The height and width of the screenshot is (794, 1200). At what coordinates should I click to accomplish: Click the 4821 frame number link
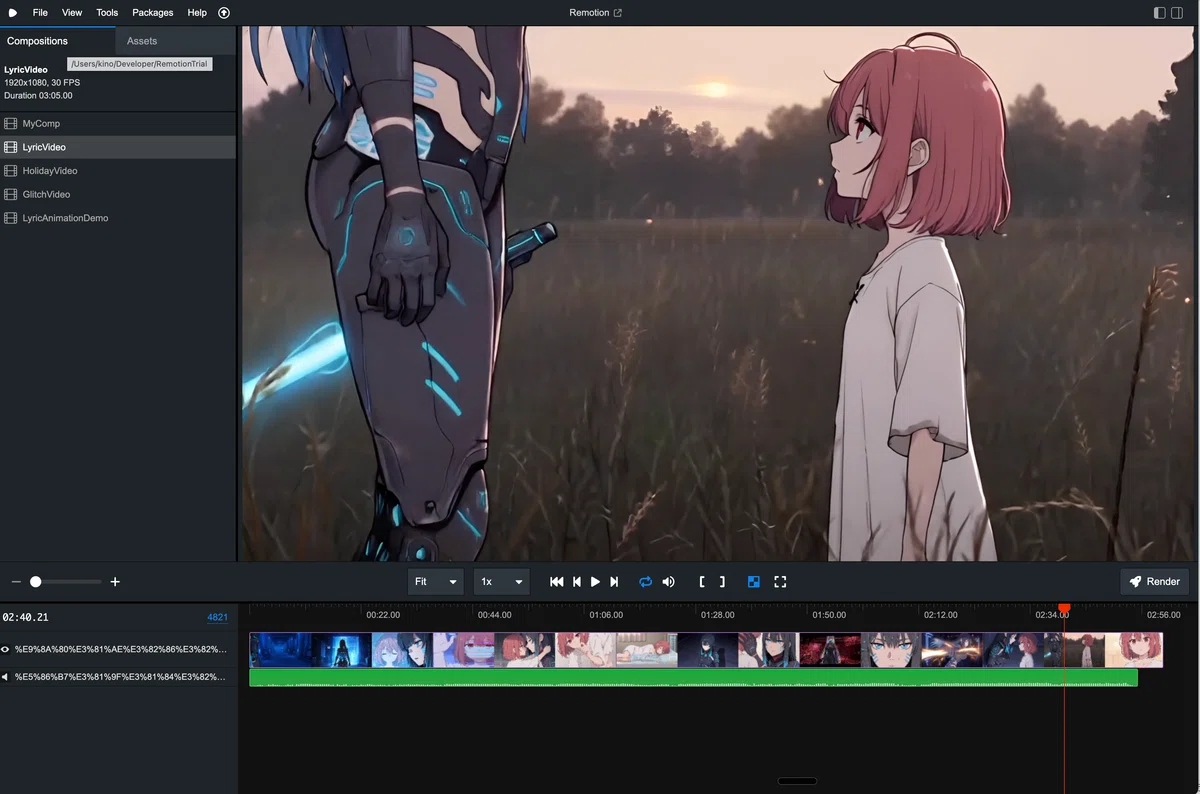pyautogui.click(x=217, y=618)
